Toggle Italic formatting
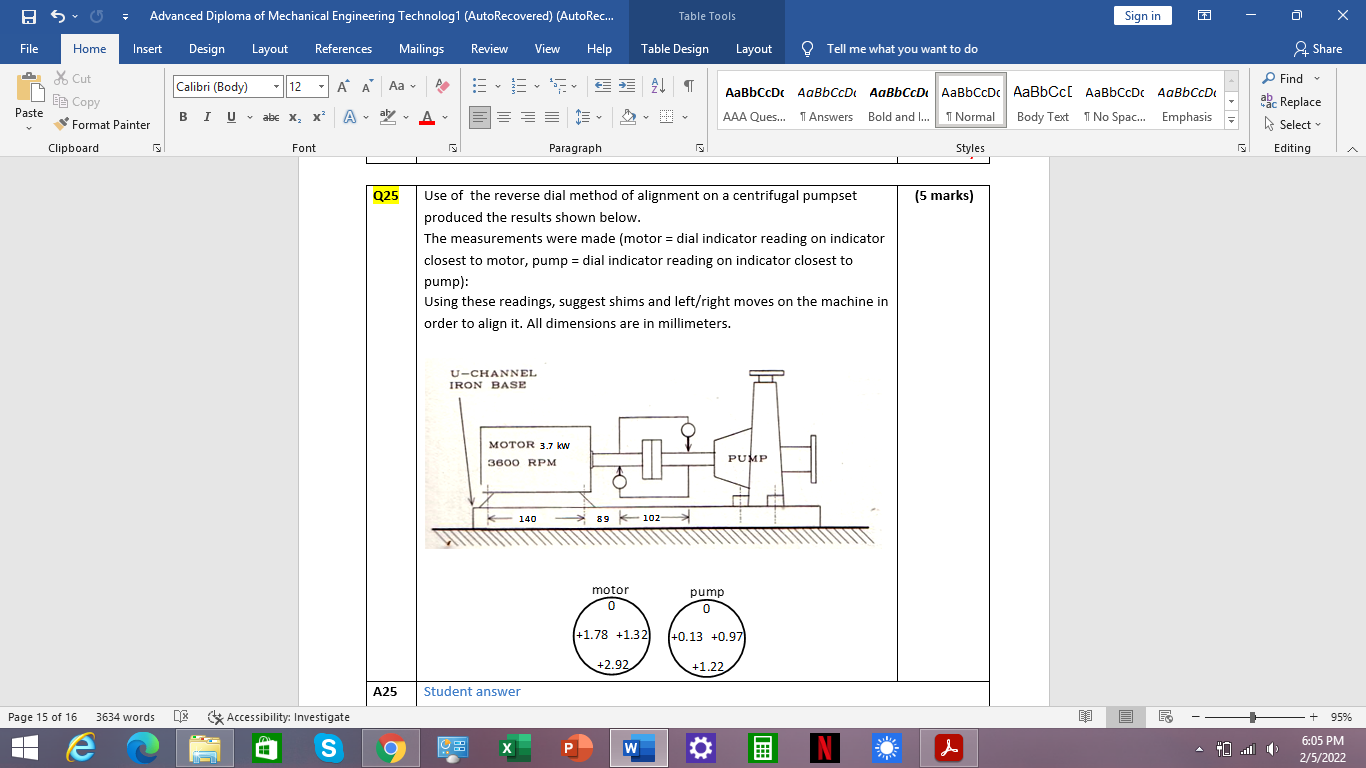This screenshot has width=1366, height=768. (207, 117)
